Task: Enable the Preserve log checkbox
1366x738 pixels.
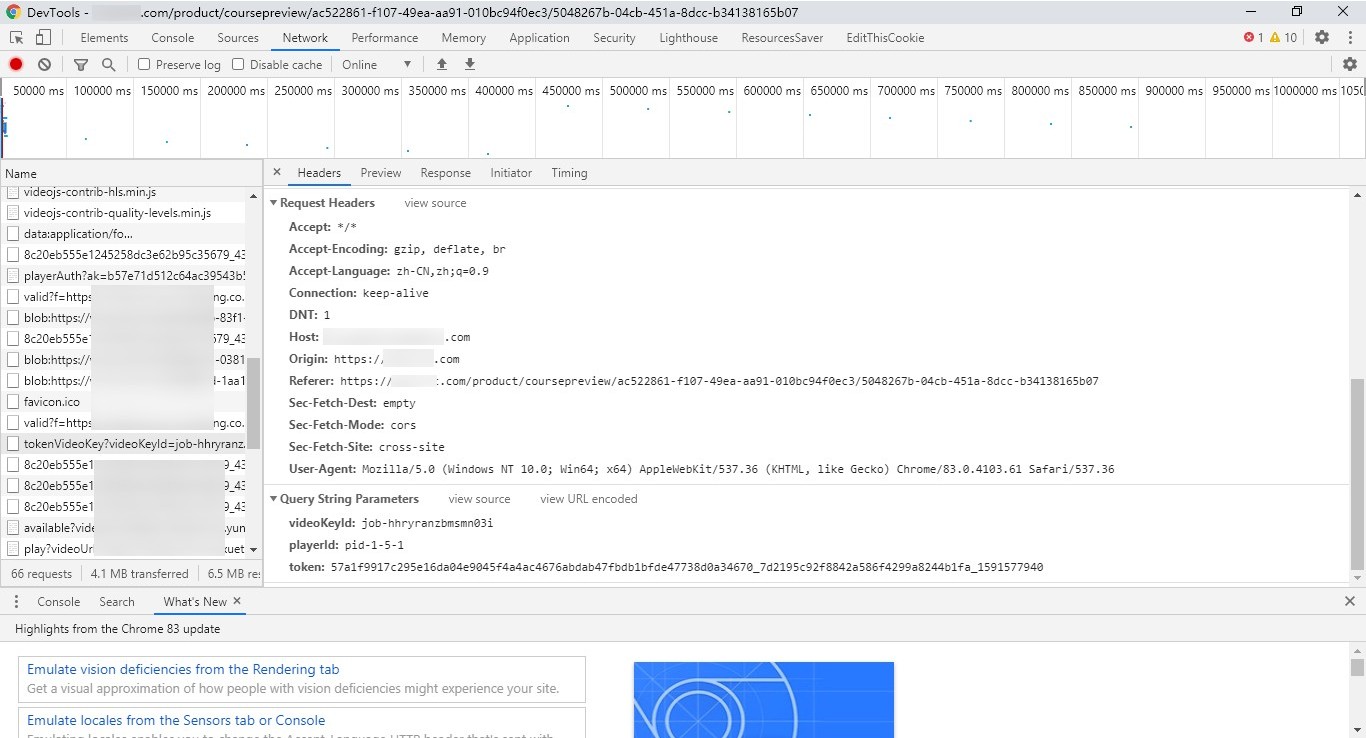Action: pos(144,64)
